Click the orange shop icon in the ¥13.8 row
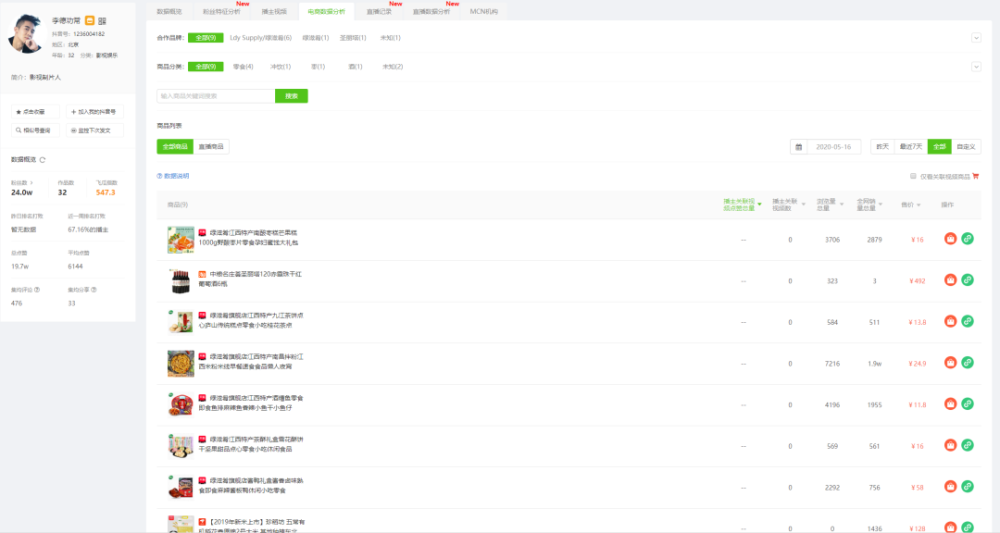 (x=950, y=321)
